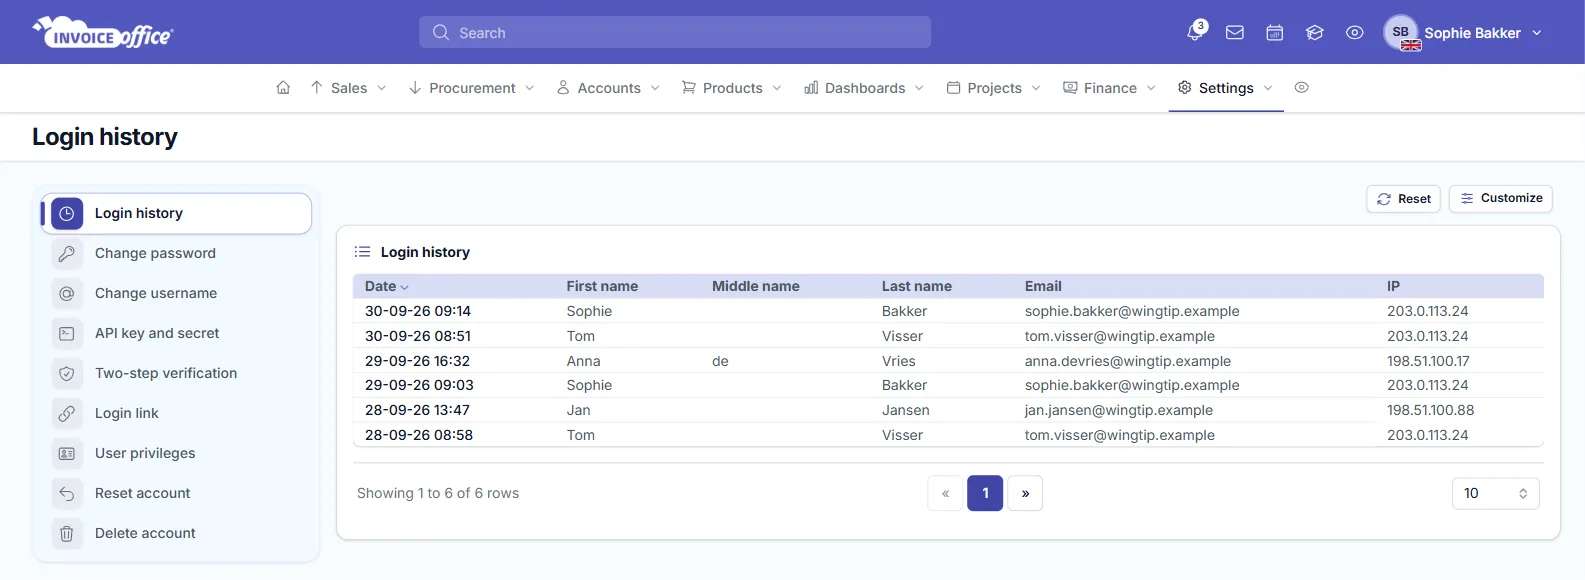
Task: Open the mail envelope icon
Action: click(1235, 33)
